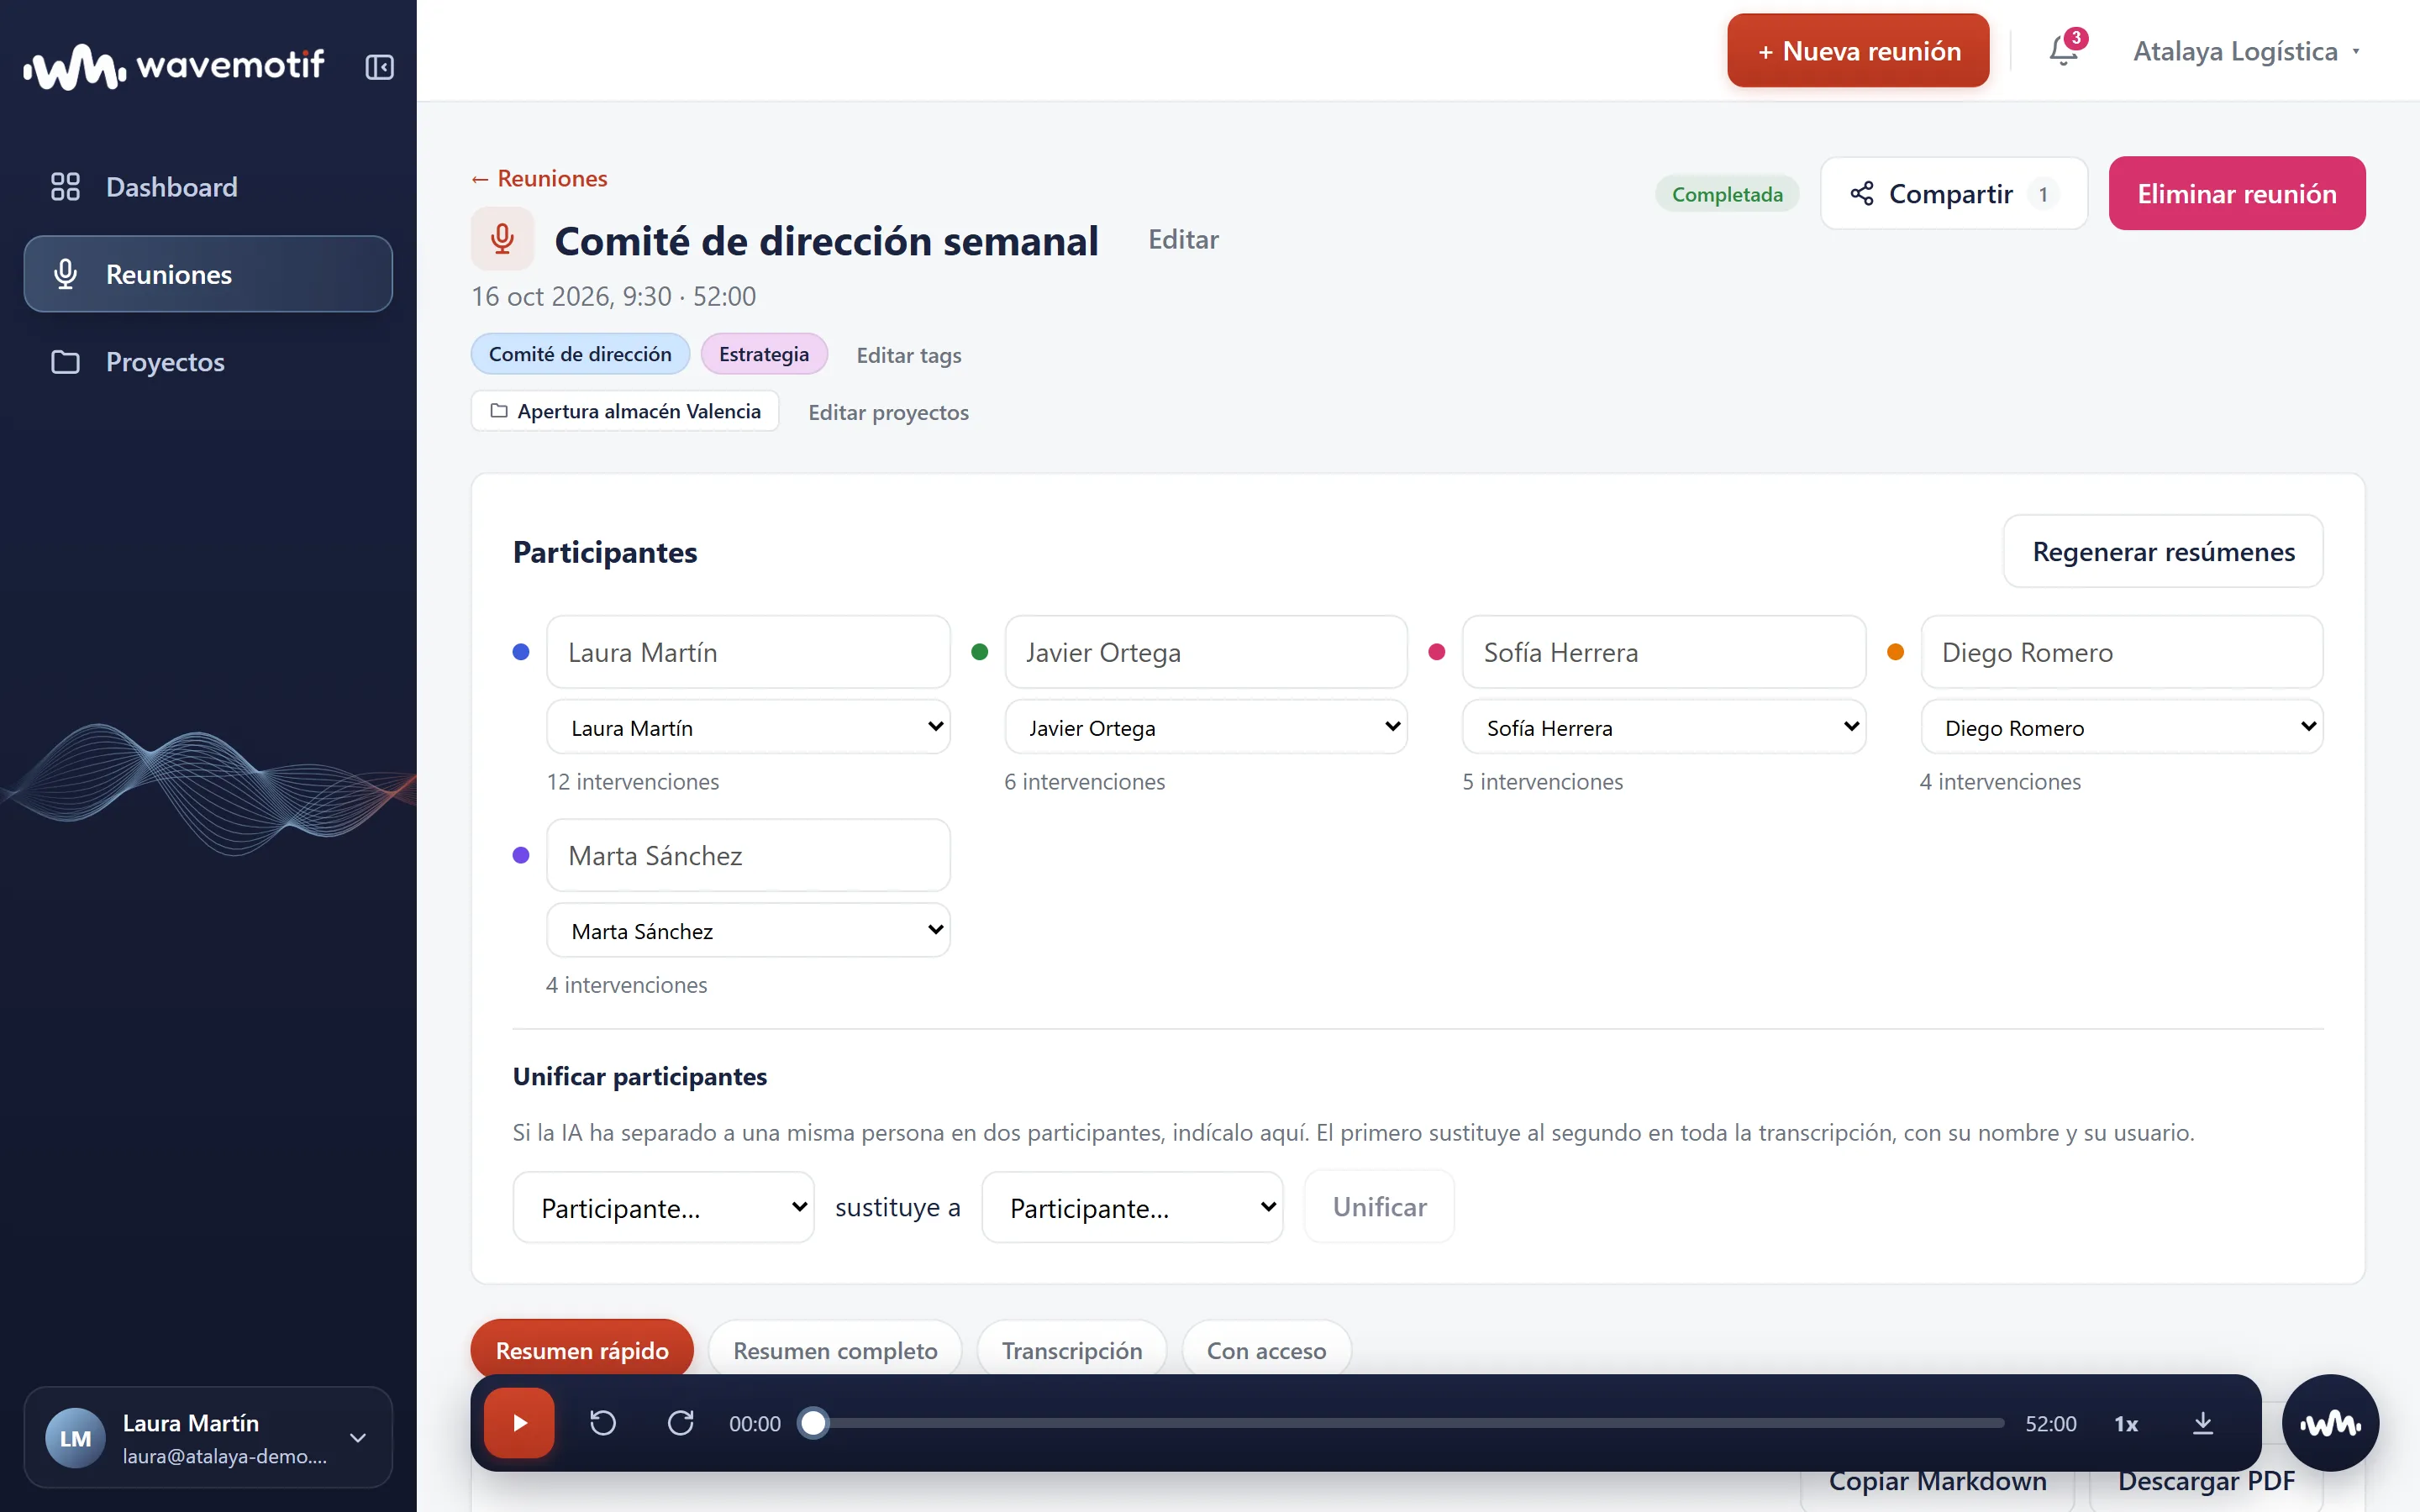
Task: Click the 52:00 total duration label
Action: (x=2051, y=1423)
